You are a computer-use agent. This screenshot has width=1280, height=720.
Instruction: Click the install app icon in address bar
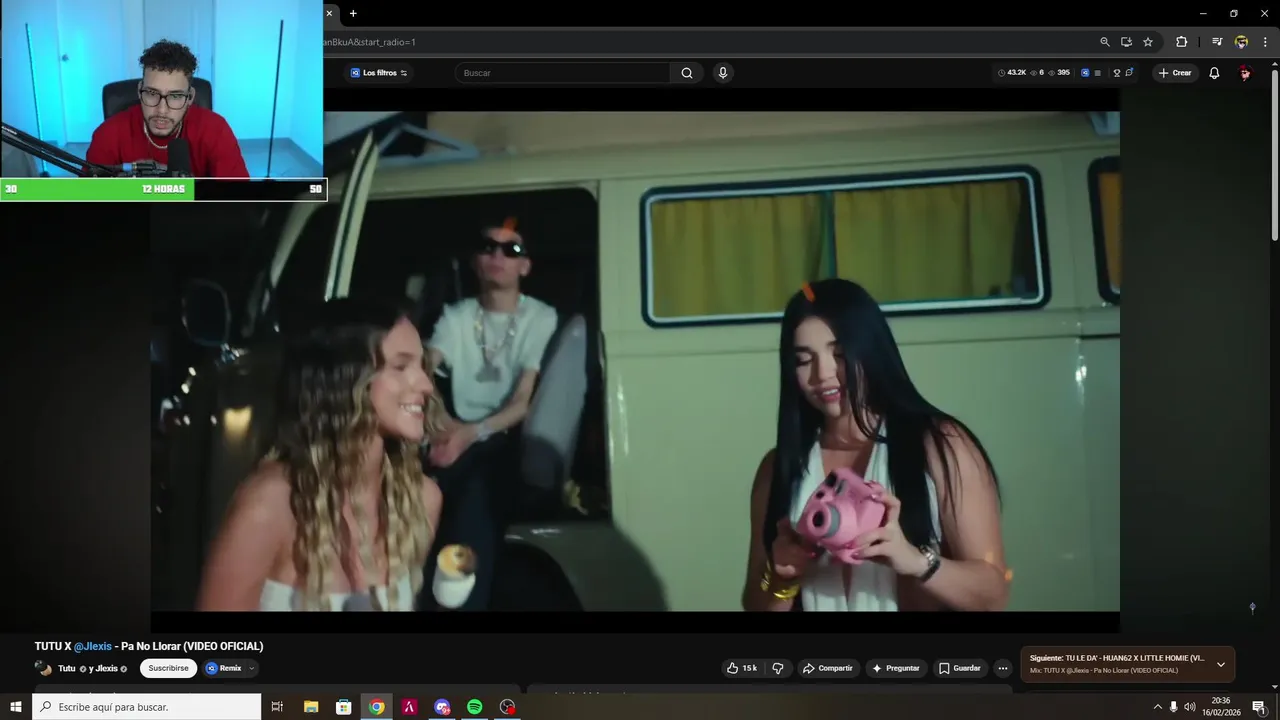pos(1126,42)
